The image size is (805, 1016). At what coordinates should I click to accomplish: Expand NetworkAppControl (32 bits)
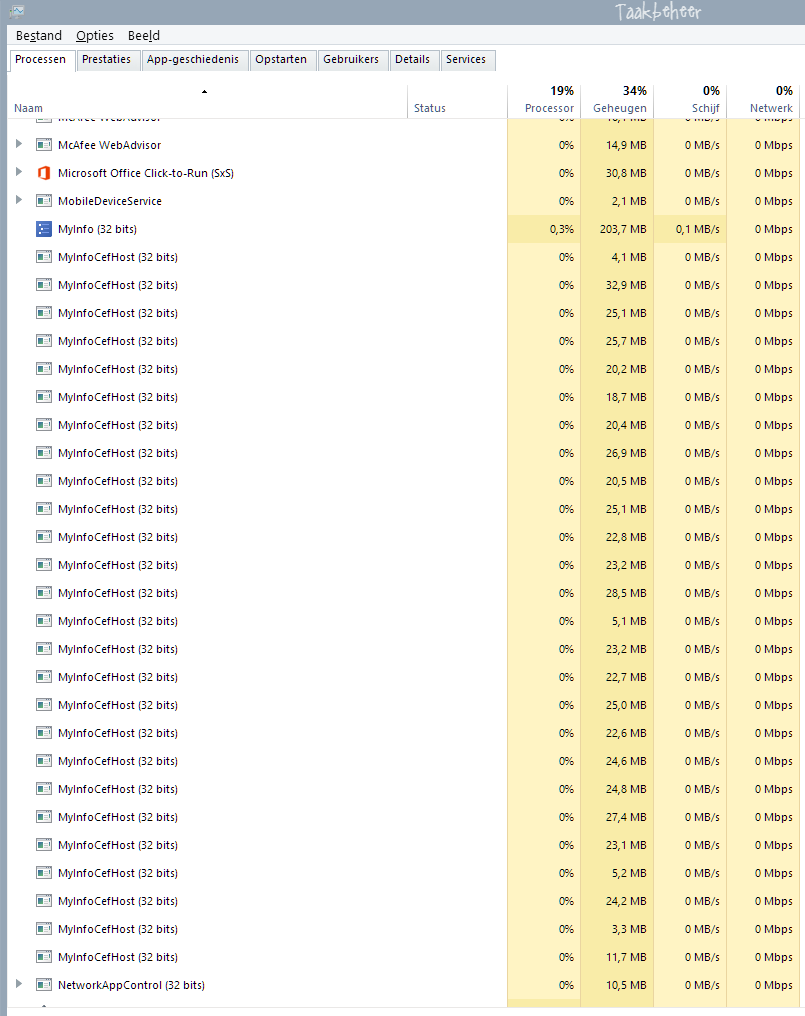[18, 984]
